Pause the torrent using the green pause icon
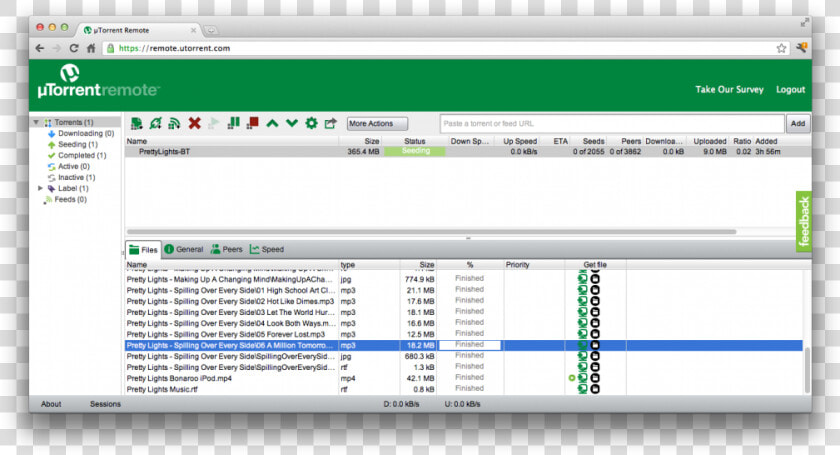Image resolution: width=840 pixels, height=455 pixels. coord(234,123)
